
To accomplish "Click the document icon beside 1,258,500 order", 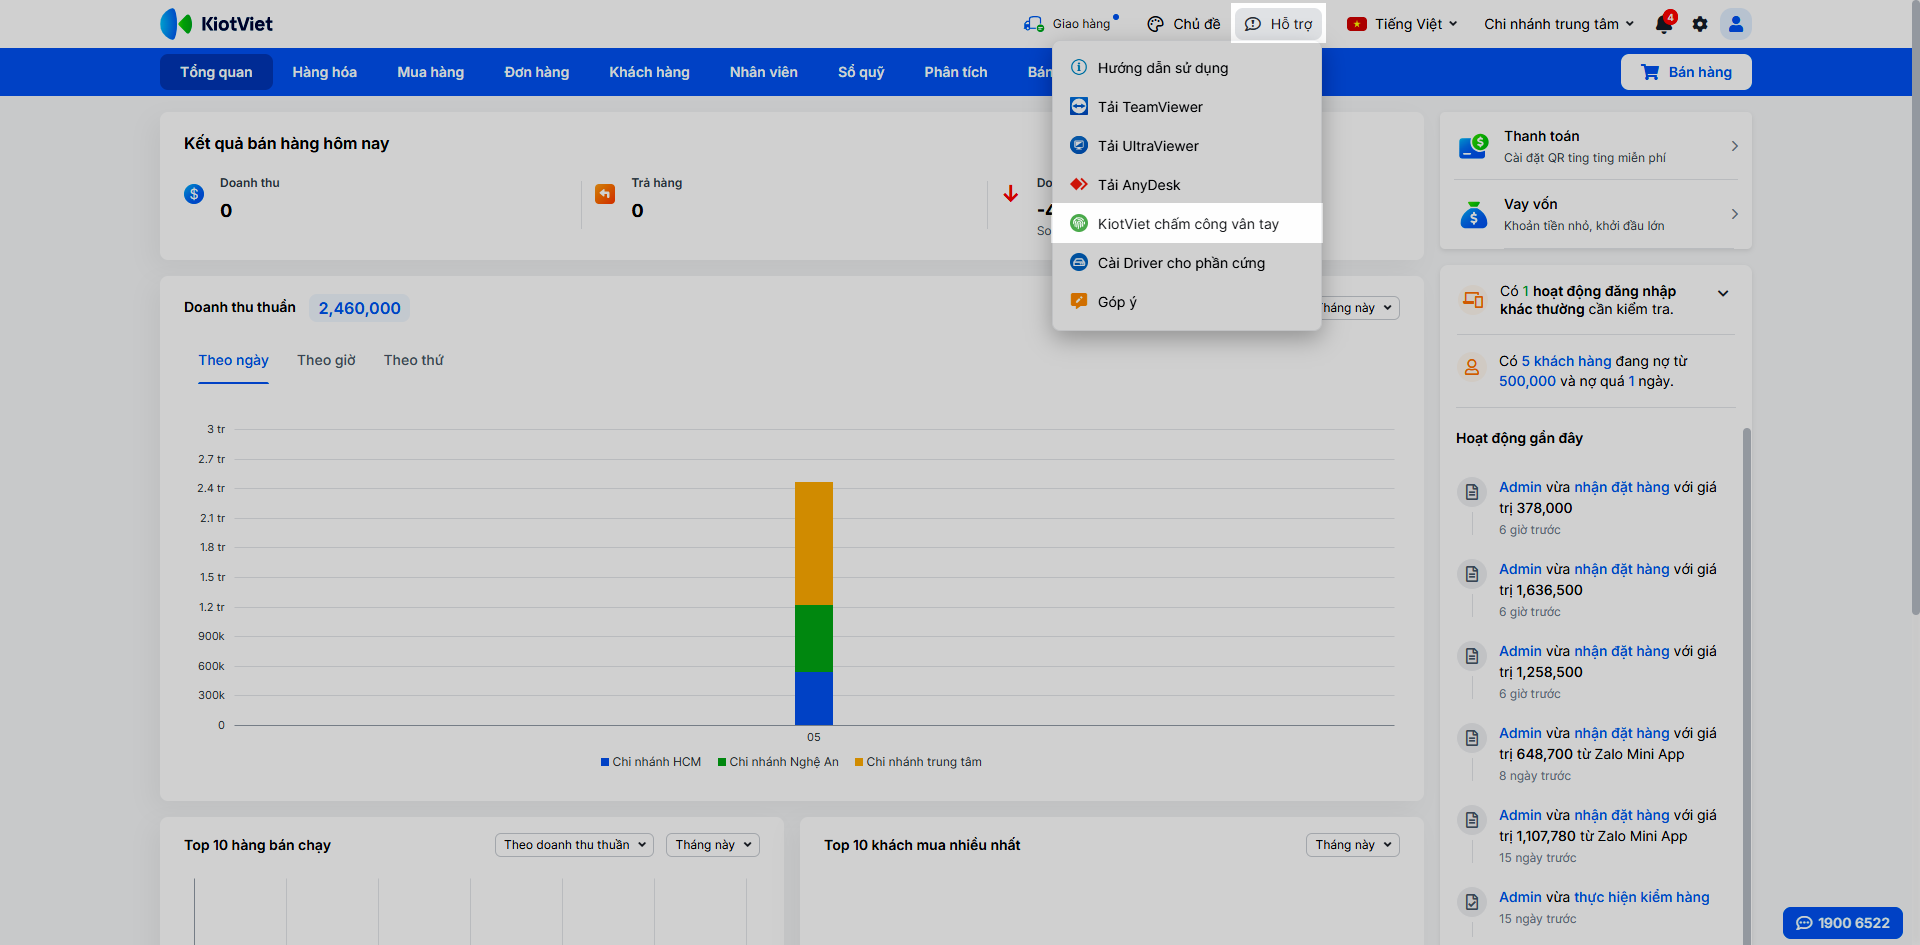I will (x=1472, y=656).
